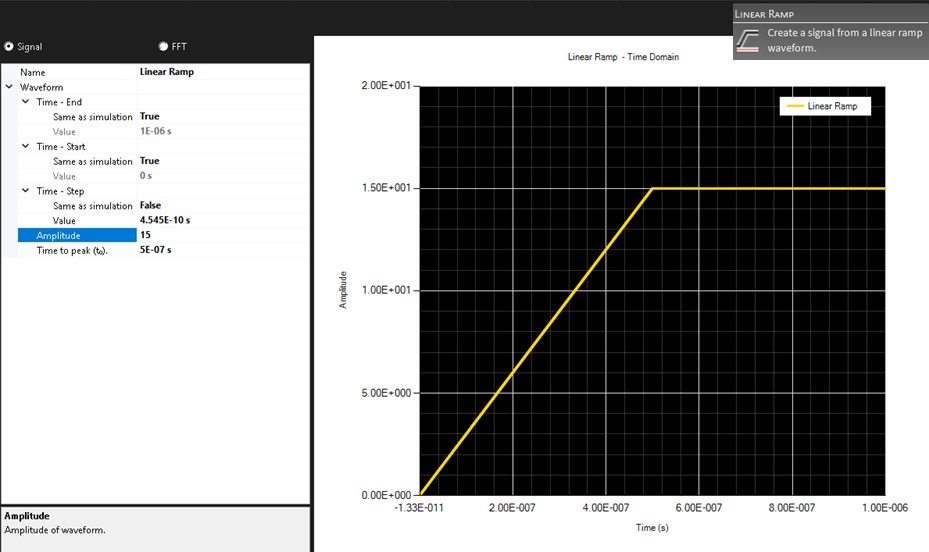Click the Time (s) axis label
The width and height of the screenshot is (929, 552).
650,527
